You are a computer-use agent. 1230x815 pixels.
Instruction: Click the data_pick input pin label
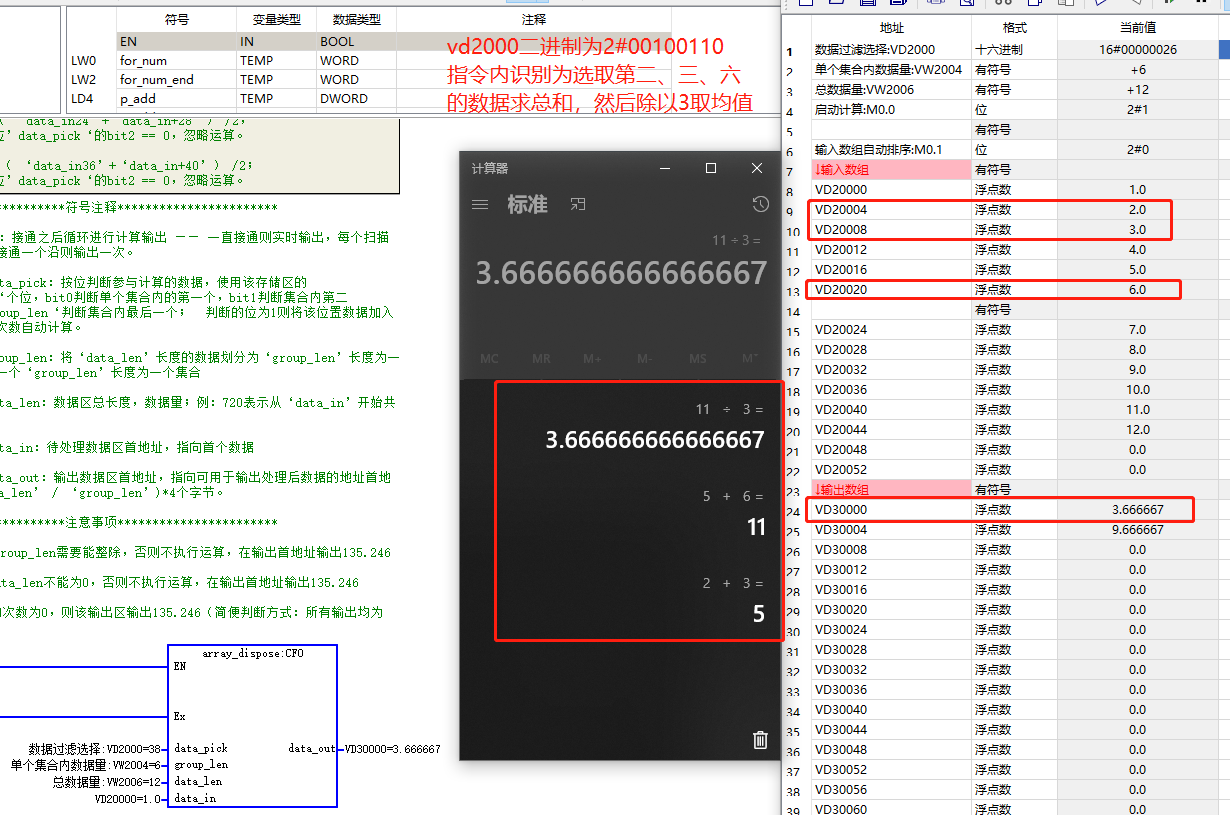(200, 748)
